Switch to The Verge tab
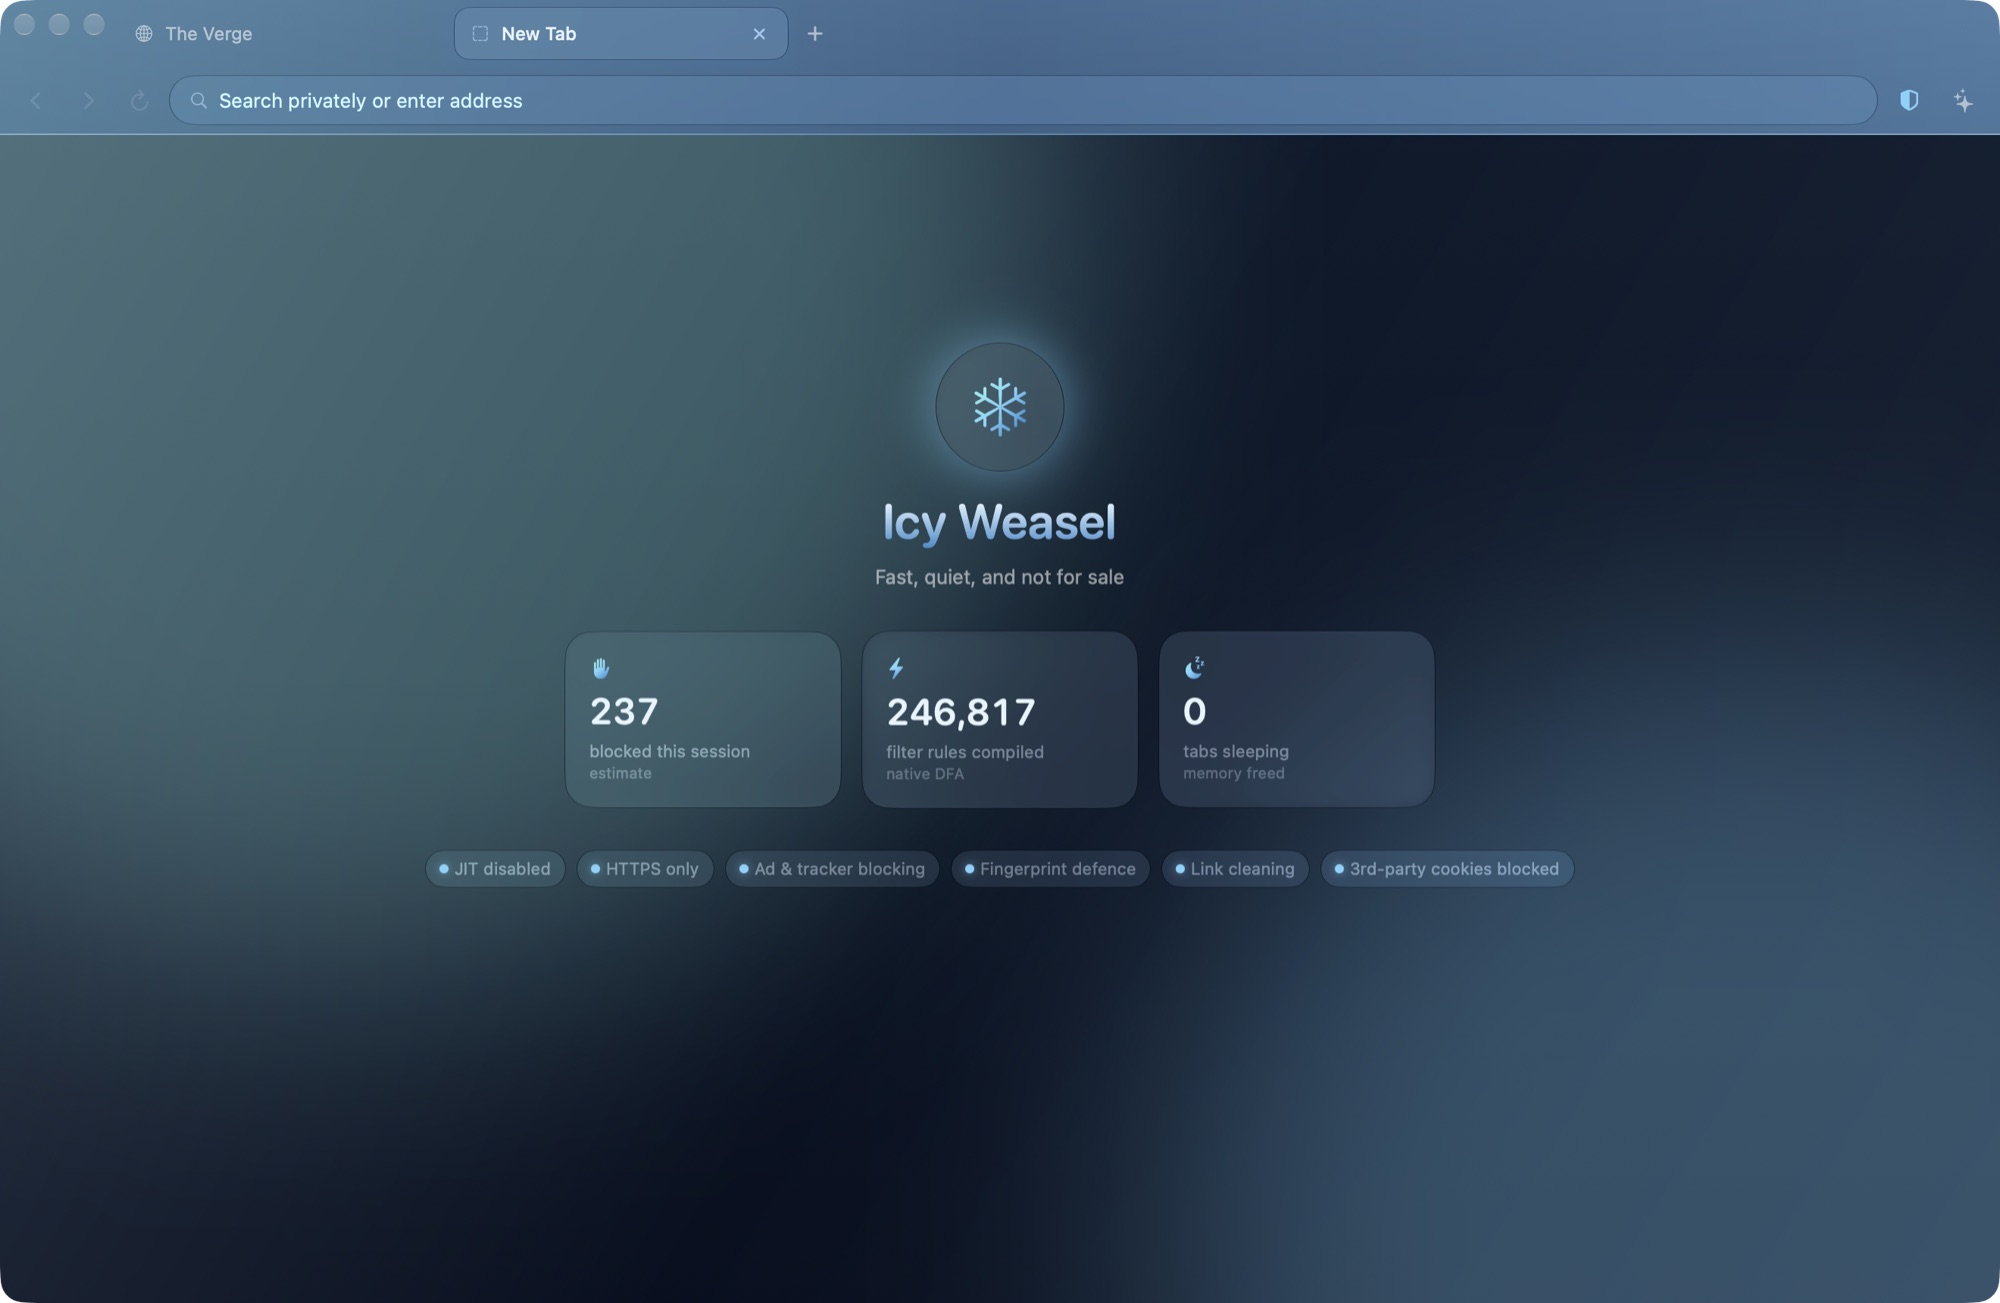 tap(285, 34)
